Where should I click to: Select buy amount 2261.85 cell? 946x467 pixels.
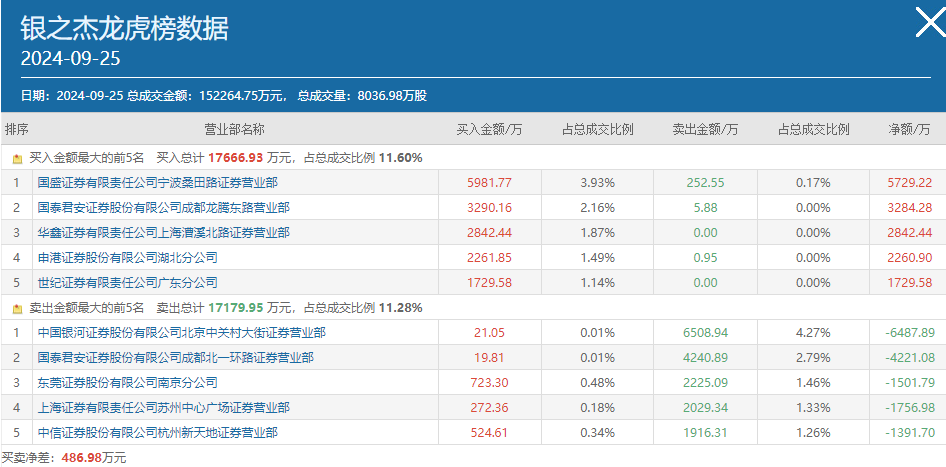click(x=489, y=258)
